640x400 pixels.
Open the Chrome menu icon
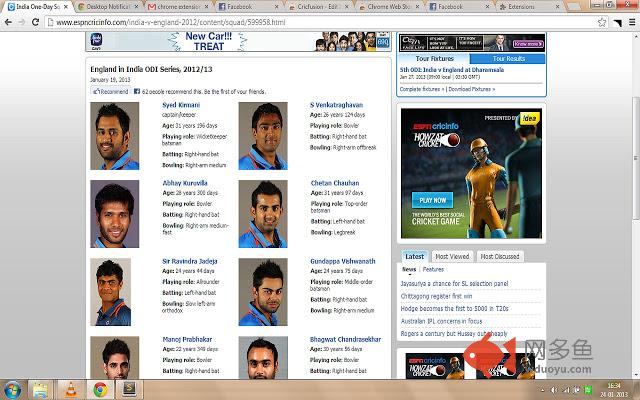click(x=631, y=22)
